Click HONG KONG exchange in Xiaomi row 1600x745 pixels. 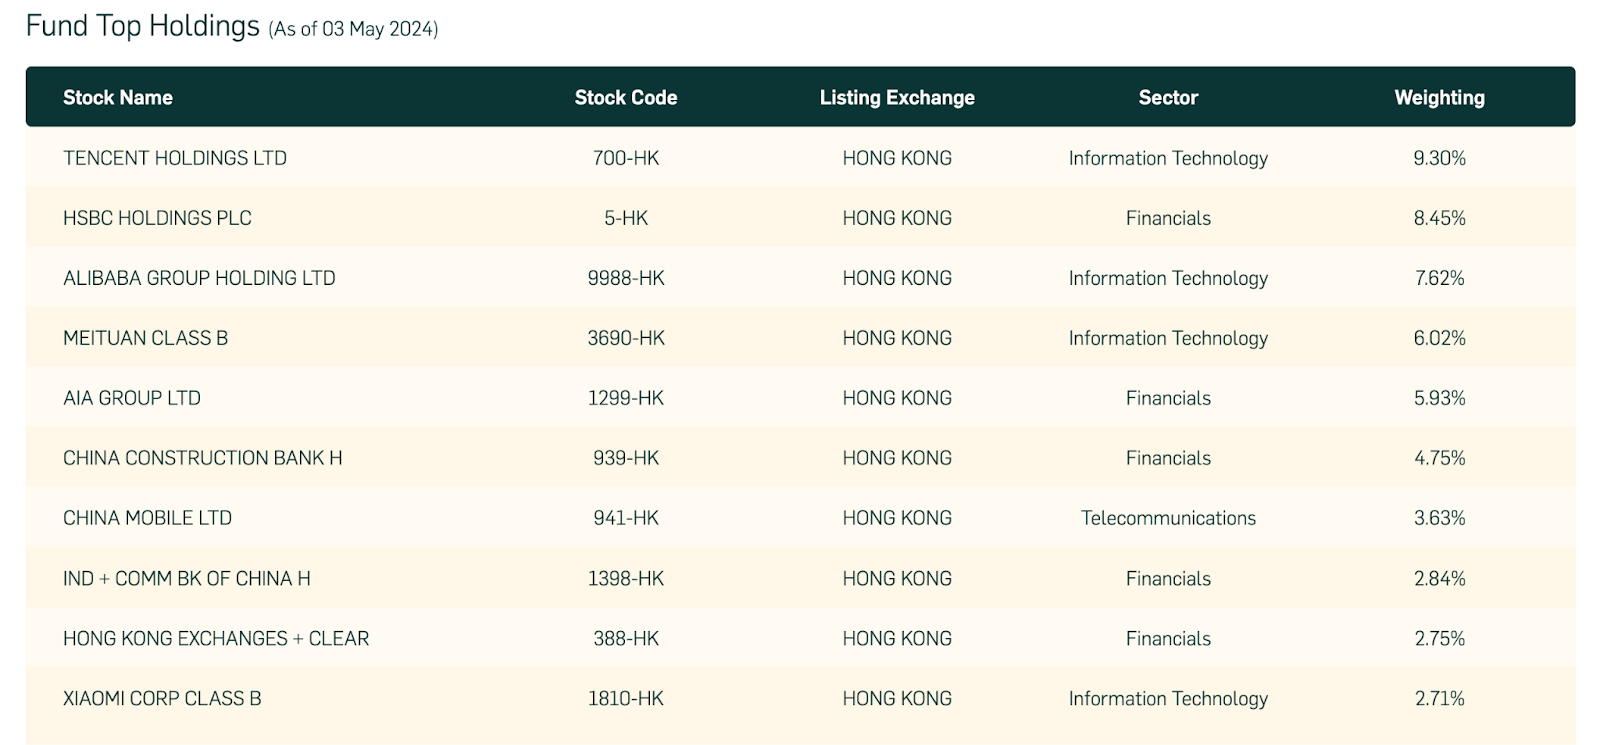897,698
